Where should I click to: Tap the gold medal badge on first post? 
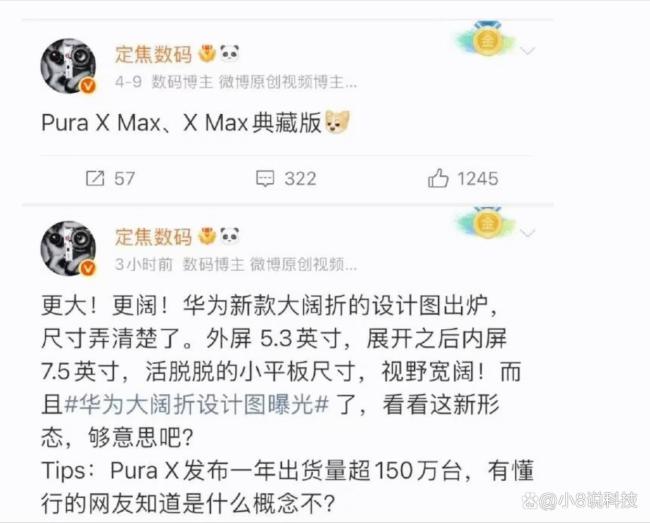488,41
